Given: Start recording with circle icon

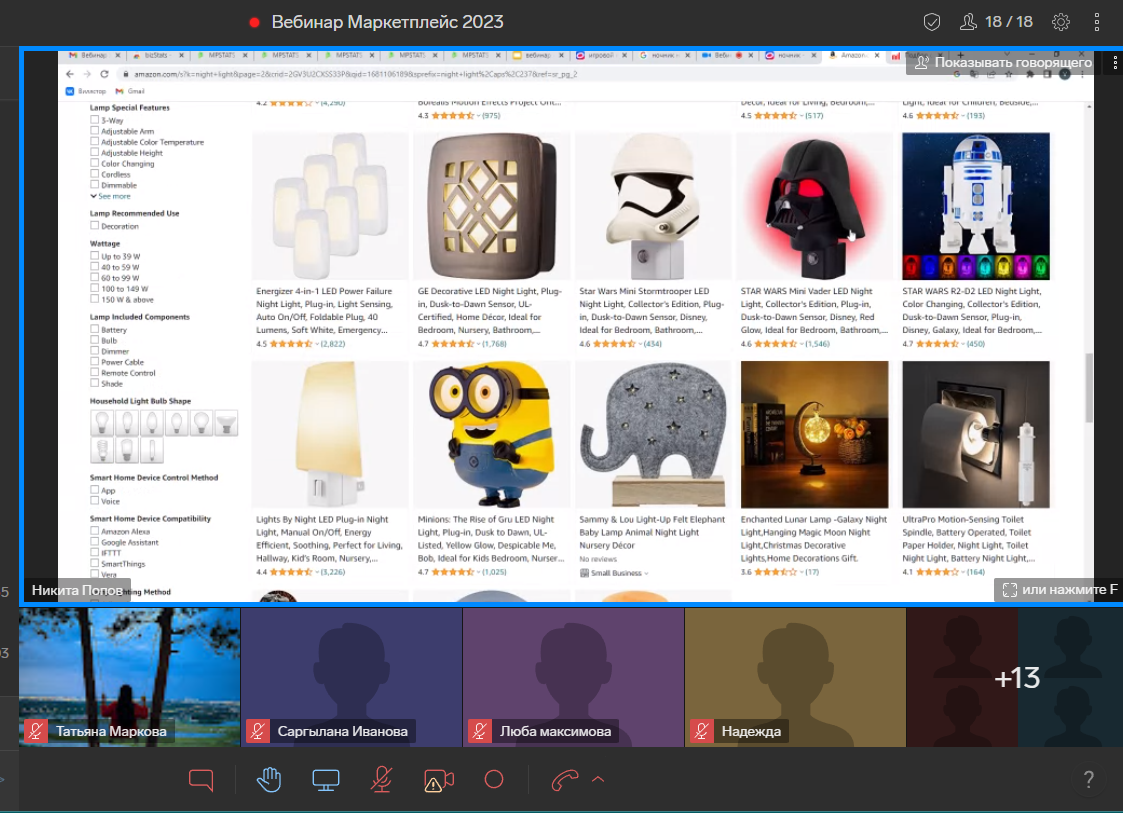Looking at the screenshot, I should [494, 779].
